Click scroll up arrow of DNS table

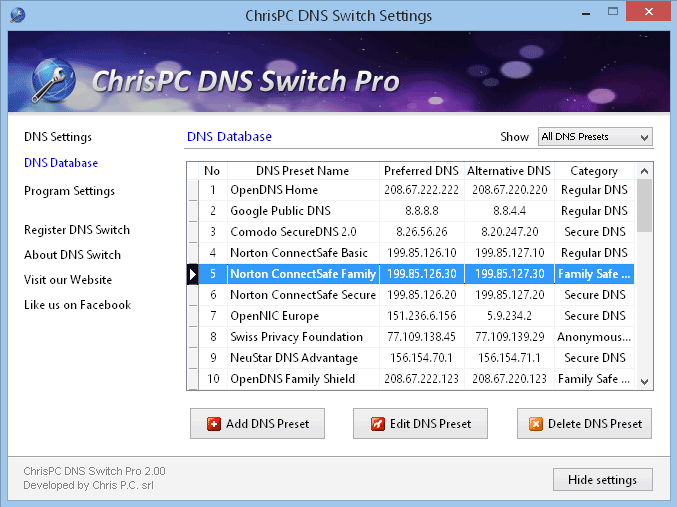coord(644,171)
